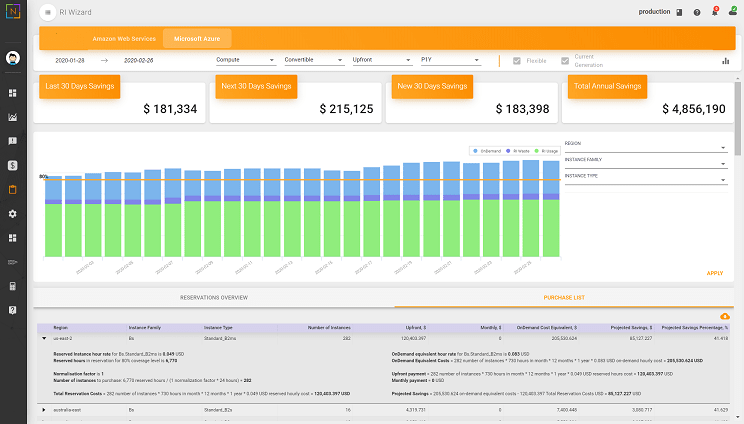Open the notifications bell icon
Screen dimensions: 744x424
pos(715,12)
